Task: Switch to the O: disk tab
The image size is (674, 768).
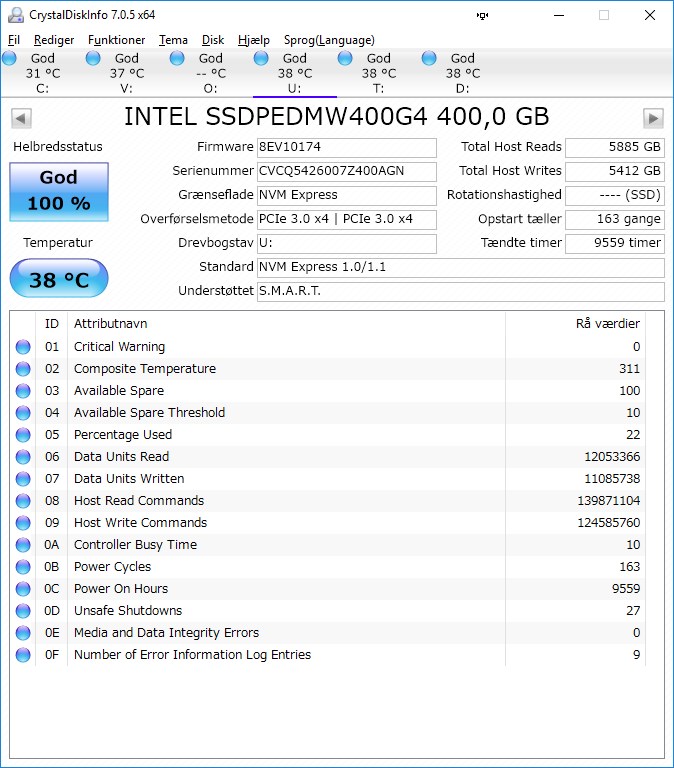Action: tap(211, 73)
